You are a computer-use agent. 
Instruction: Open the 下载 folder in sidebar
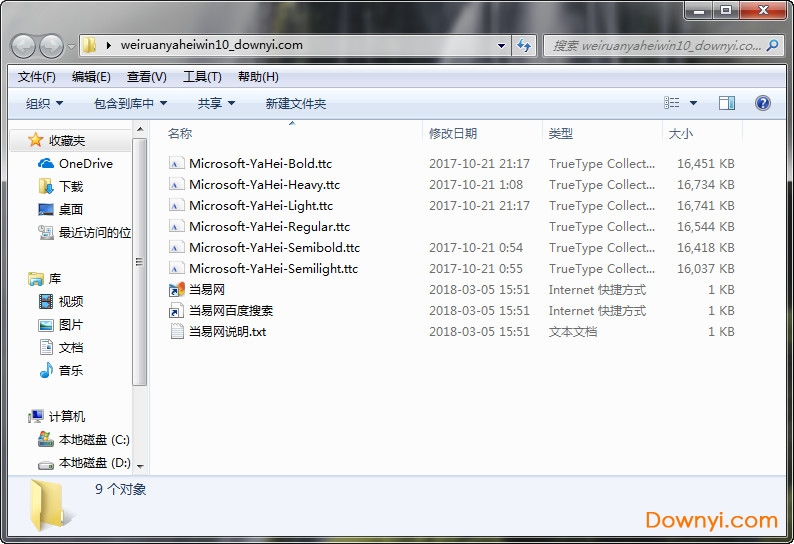click(46, 186)
